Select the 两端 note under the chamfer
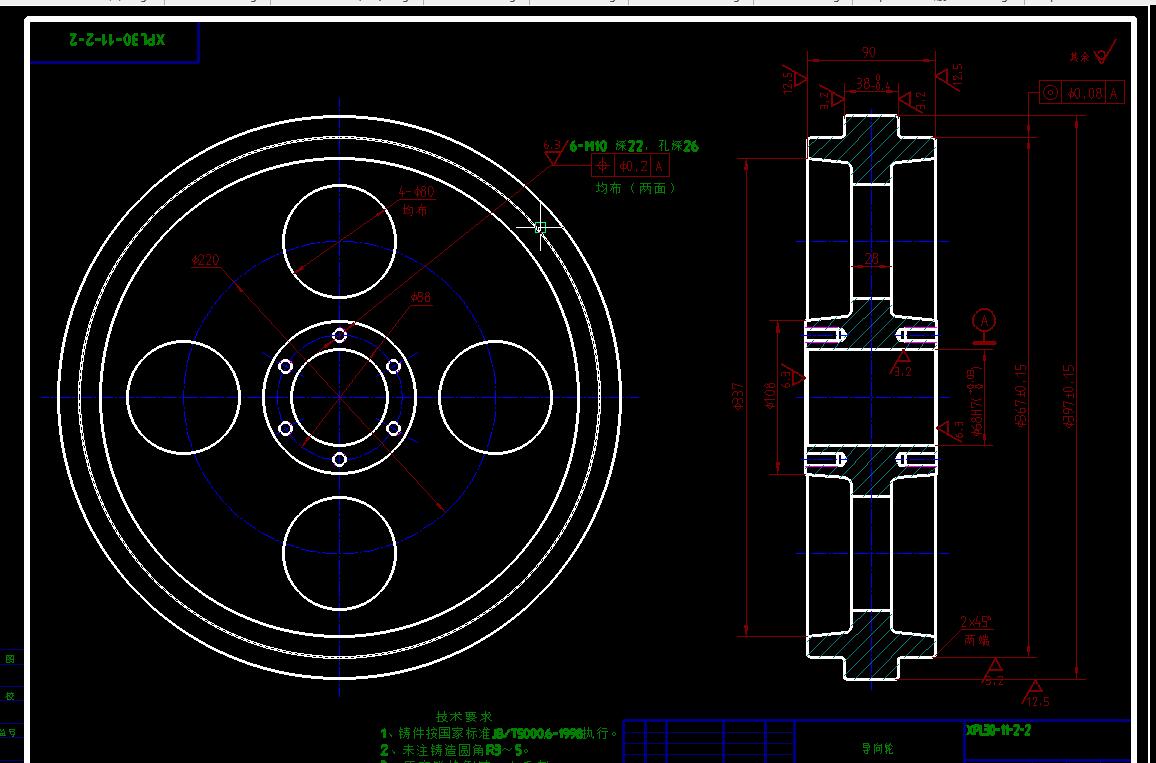 point(978,641)
